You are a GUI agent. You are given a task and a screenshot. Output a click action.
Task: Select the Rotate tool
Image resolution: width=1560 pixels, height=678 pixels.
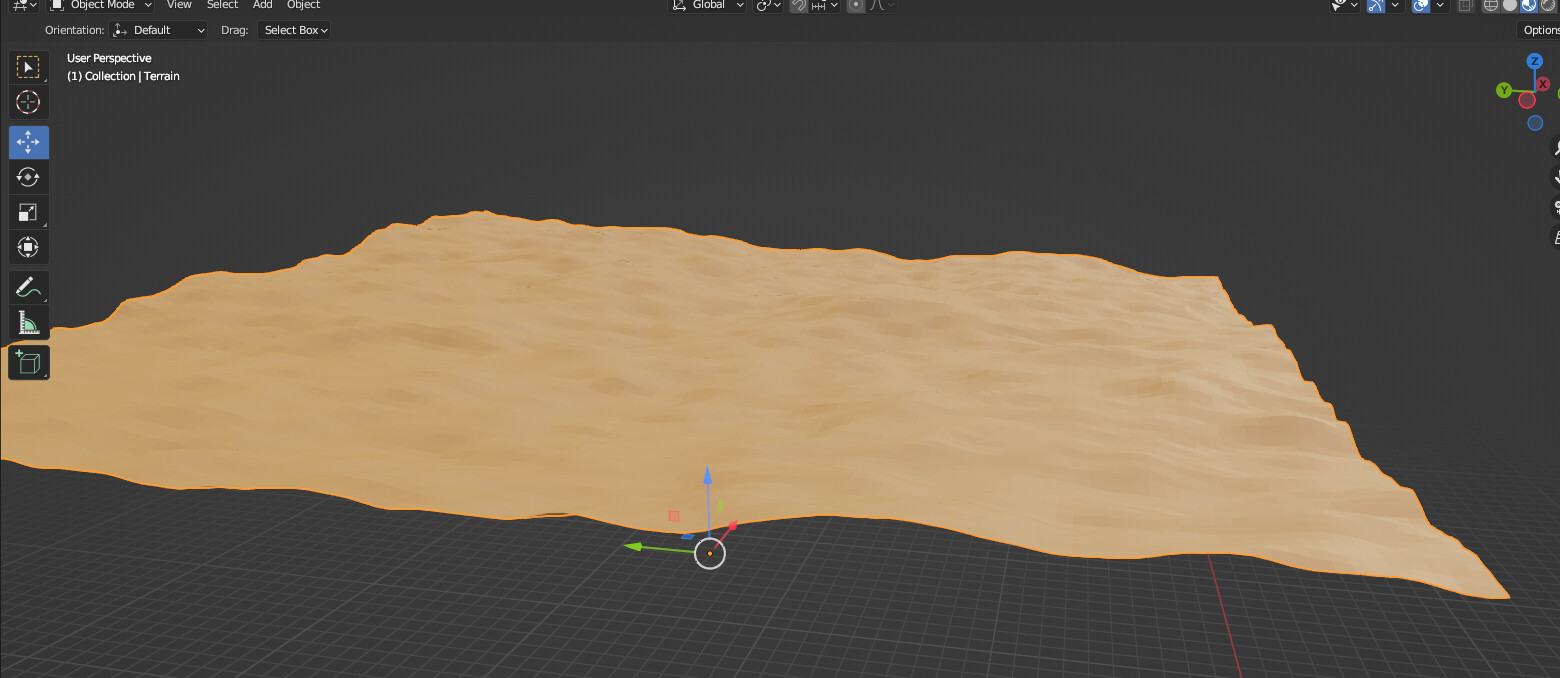tap(28, 177)
